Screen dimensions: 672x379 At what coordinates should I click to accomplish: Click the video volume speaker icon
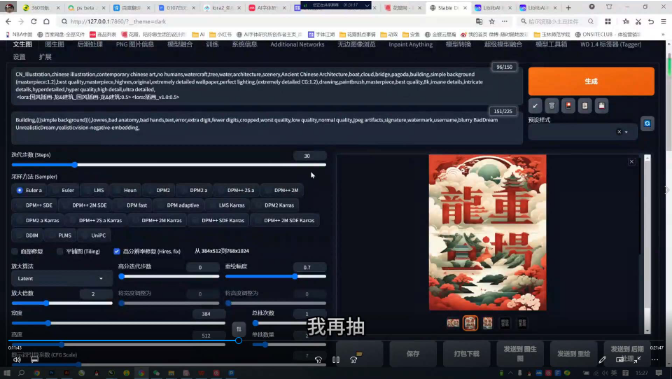17,360
